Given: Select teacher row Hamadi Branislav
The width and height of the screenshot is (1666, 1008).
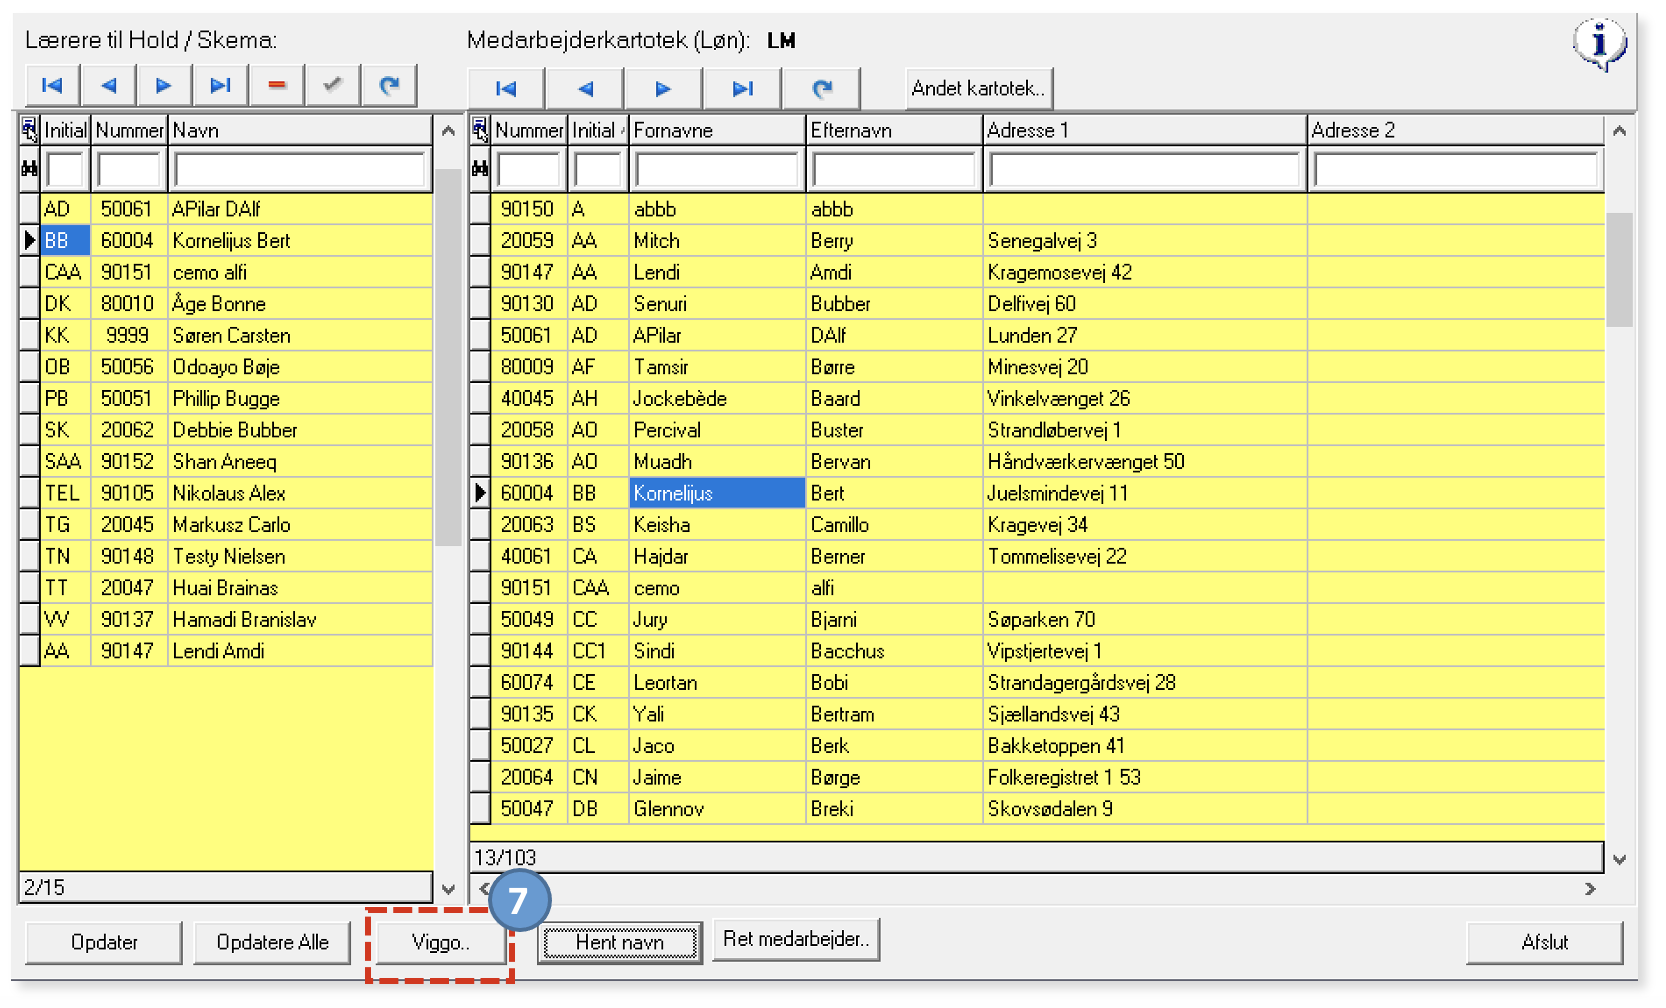Looking at the screenshot, I should [x=236, y=619].
